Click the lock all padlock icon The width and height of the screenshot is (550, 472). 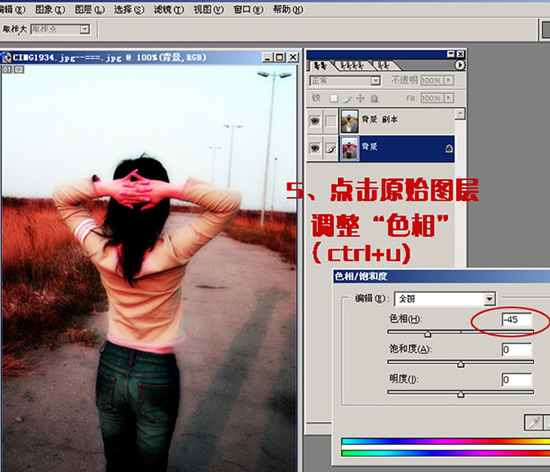tap(374, 99)
